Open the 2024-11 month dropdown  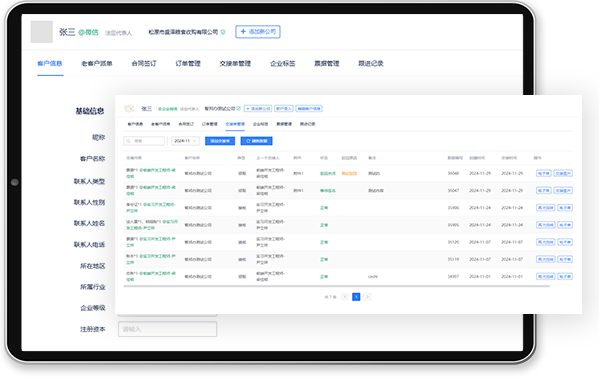[x=185, y=141]
